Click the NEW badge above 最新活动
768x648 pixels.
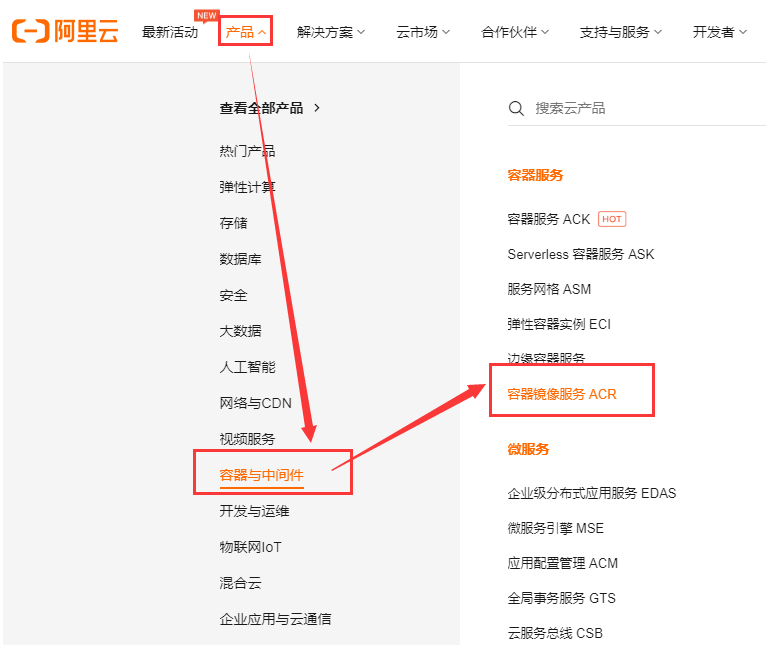(207, 15)
